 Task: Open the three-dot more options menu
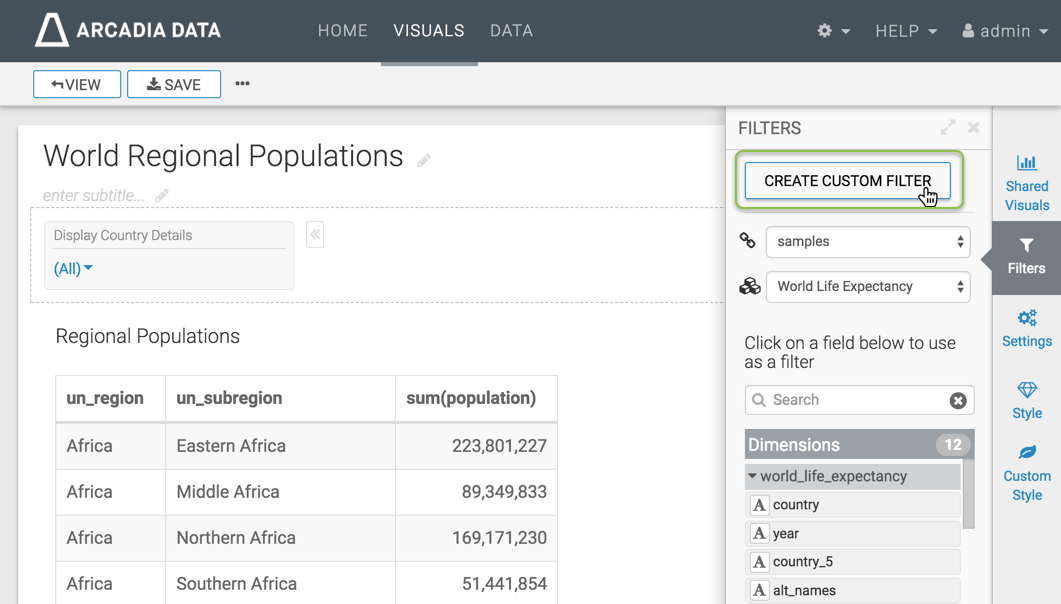[x=242, y=84]
